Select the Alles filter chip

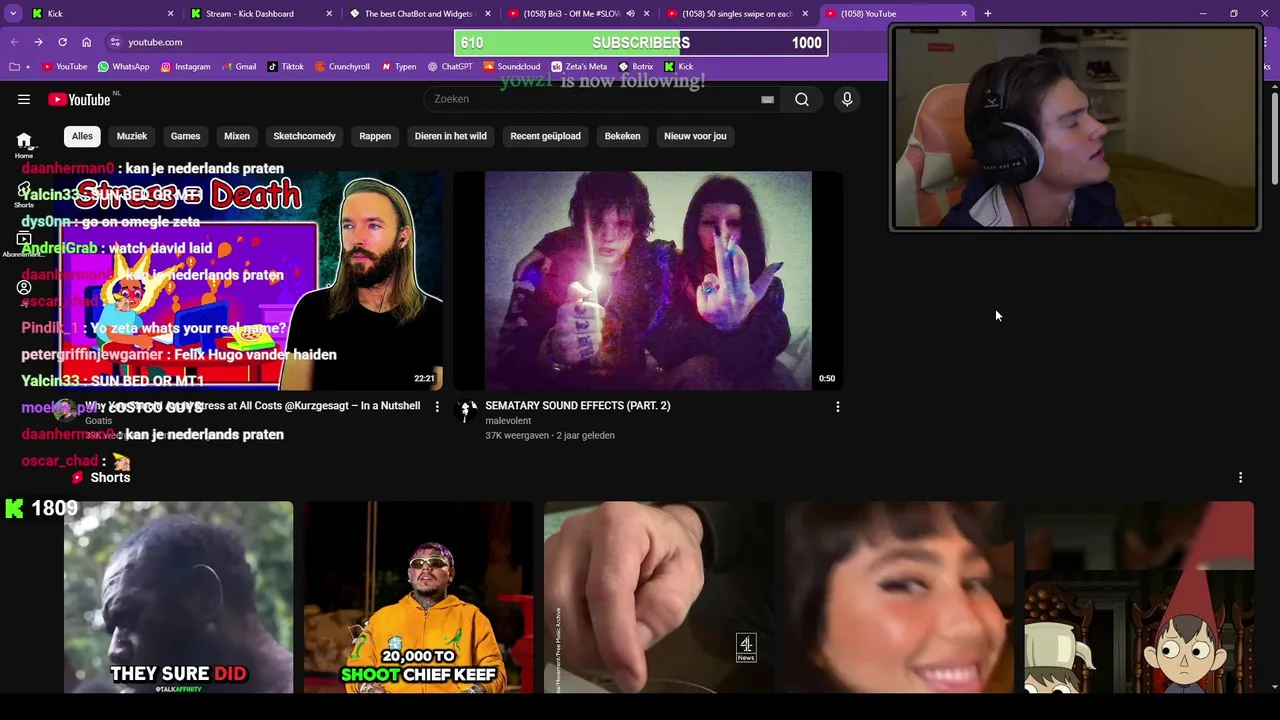(x=82, y=136)
